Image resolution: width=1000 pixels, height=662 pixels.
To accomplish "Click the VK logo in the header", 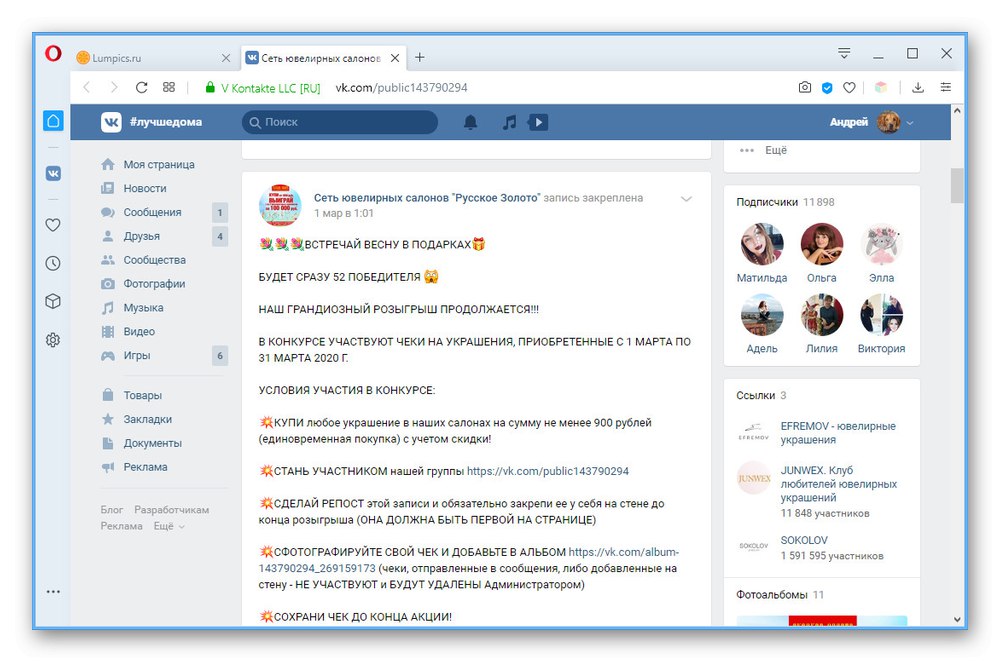I will click(x=111, y=122).
